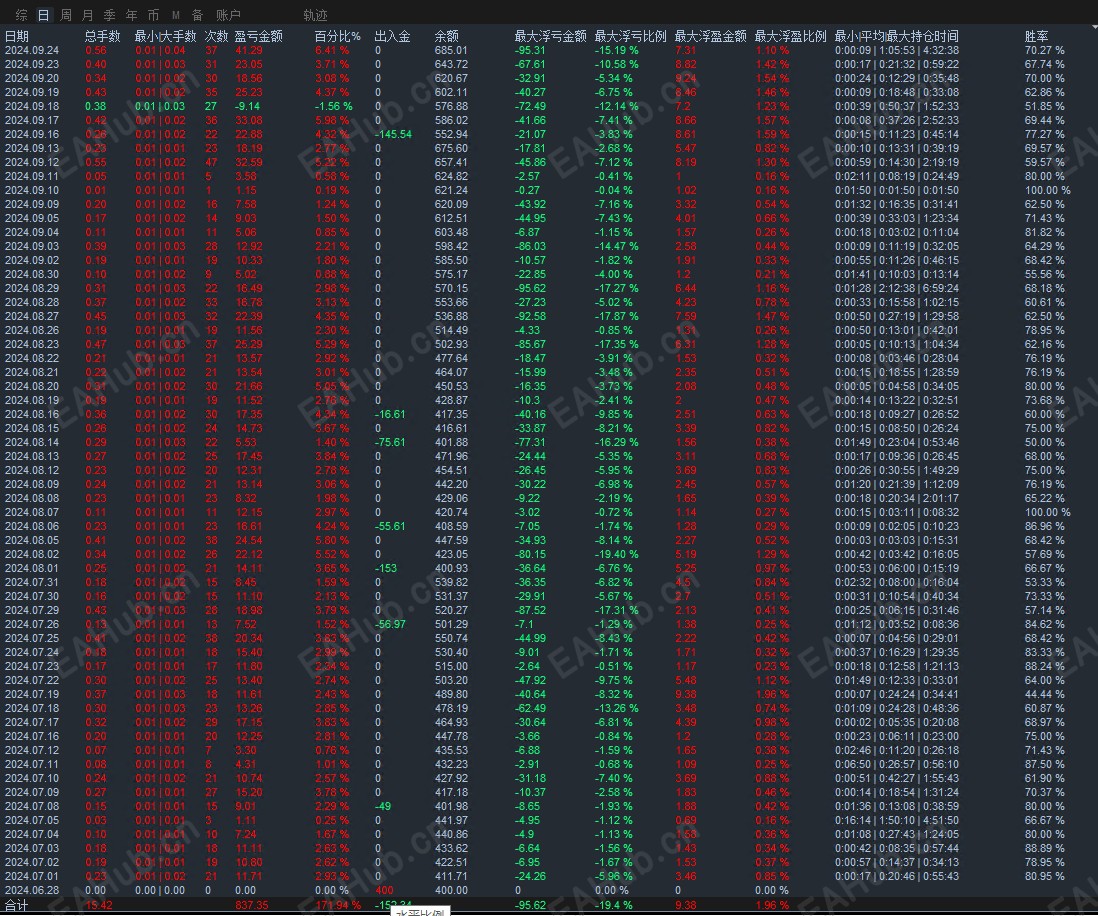The height and width of the screenshot is (916, 1098).
Task: Click the 15.42 total lots cell
Action: (98, 905)
